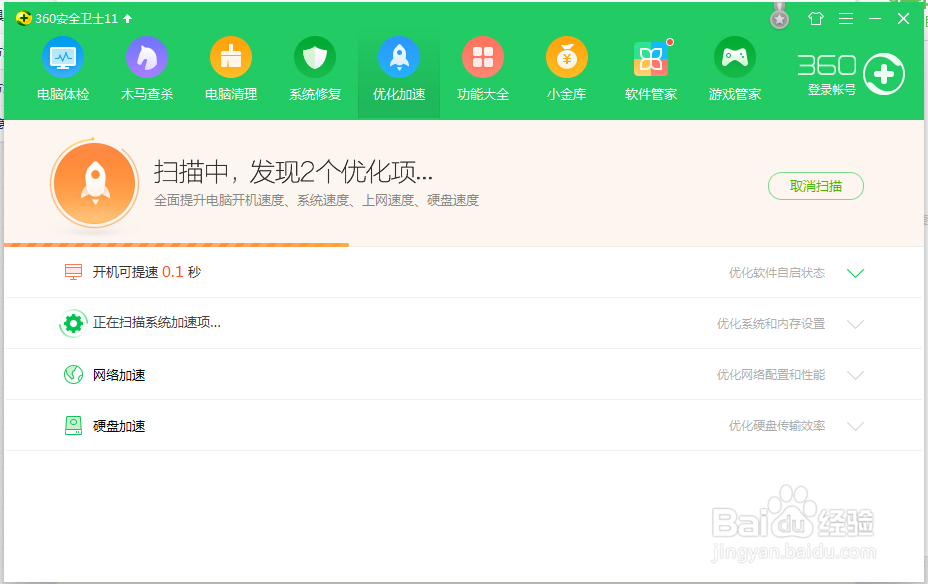
Task: Open 电脑清理 cleanup tool
Action: pyautogui.click(x=231, y=67)
